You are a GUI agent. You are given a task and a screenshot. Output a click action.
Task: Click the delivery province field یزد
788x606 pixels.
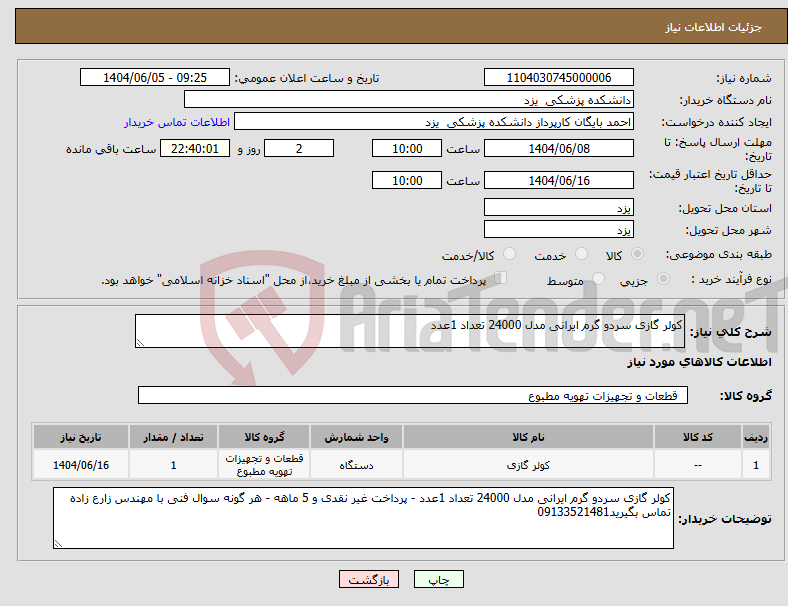coord(558,207)
